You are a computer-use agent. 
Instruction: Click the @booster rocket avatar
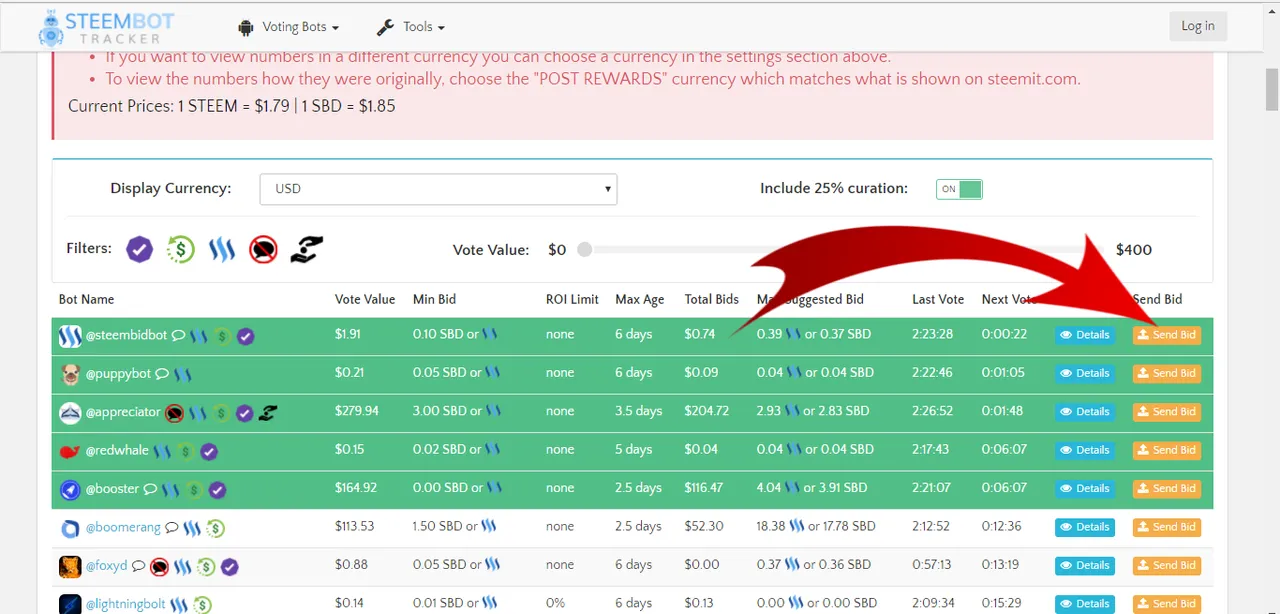pos(70,489)
